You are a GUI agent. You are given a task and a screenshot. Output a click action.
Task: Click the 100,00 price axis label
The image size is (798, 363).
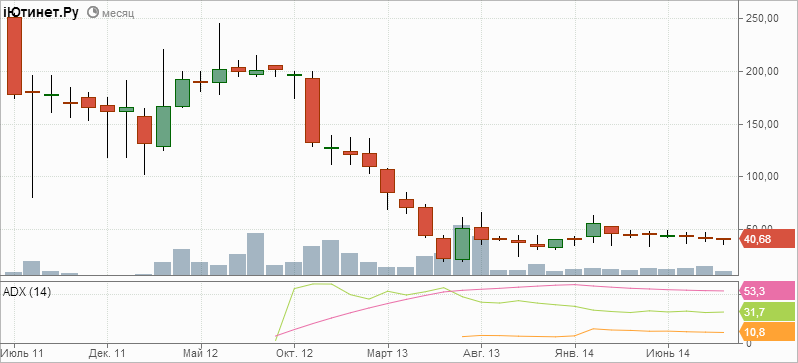(762, 177)
